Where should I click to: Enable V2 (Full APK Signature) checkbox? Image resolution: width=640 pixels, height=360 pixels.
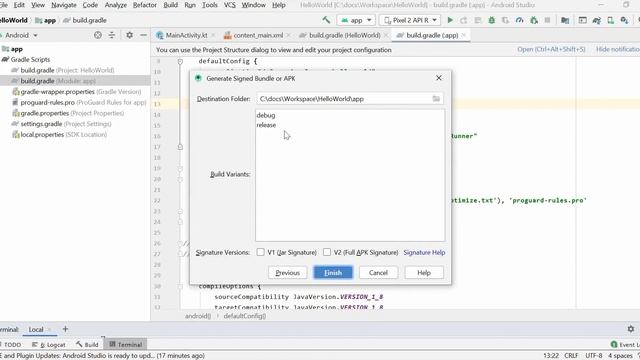(327, 252)
